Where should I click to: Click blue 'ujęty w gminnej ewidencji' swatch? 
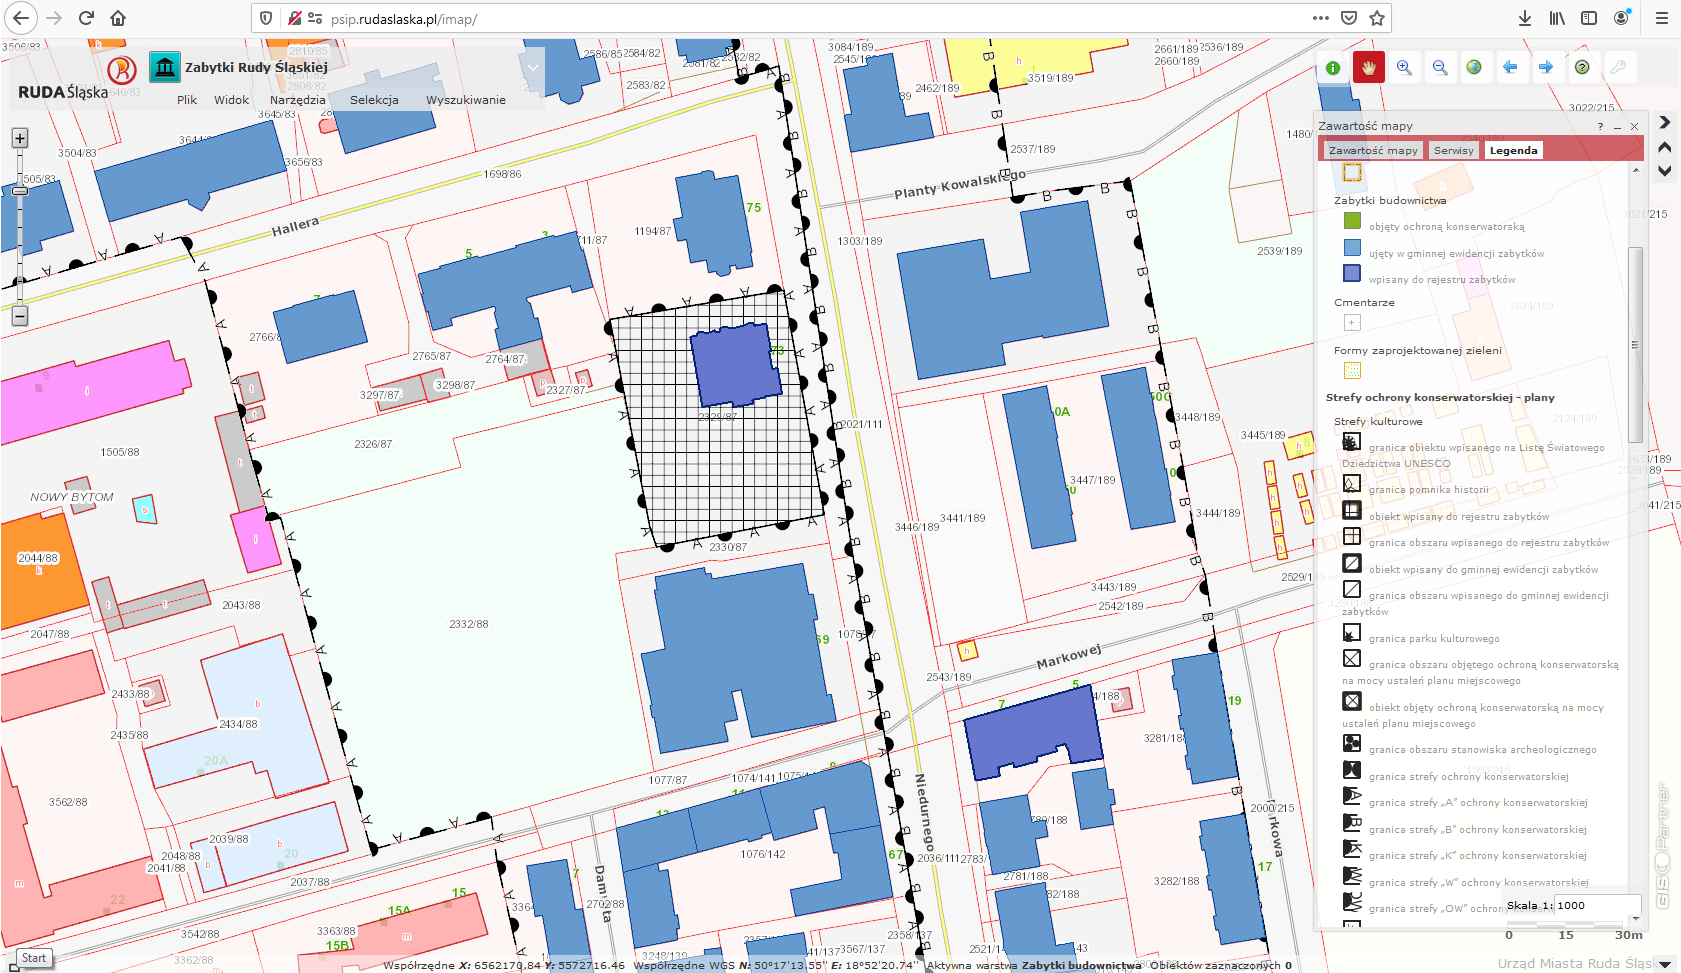[x=1352, y=247]
